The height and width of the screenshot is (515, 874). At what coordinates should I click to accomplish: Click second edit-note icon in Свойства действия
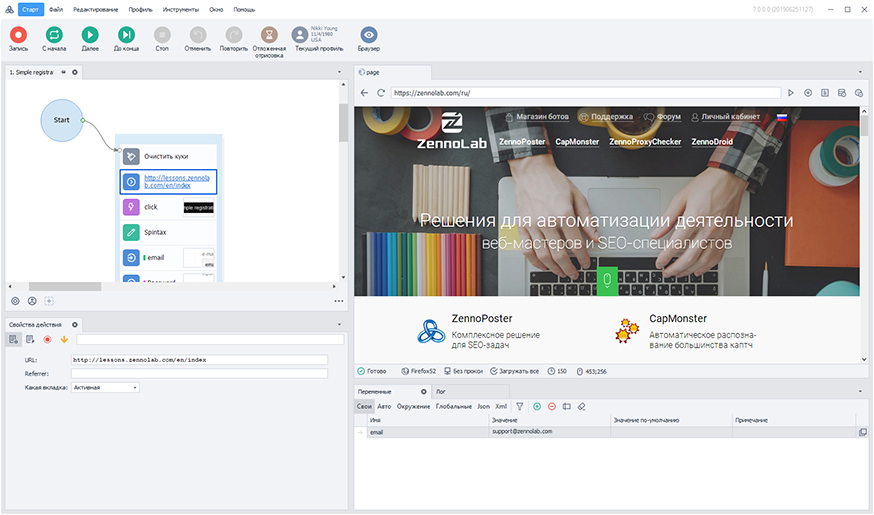click(30, 339)
